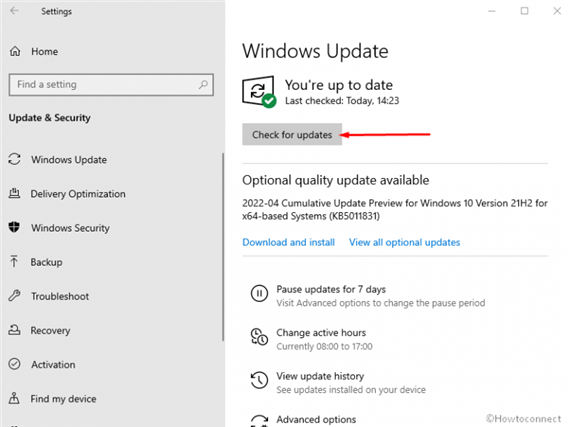Click 'Visit Advanced options to change the pause period'
The image size is (570, 427).
point(381,303)
